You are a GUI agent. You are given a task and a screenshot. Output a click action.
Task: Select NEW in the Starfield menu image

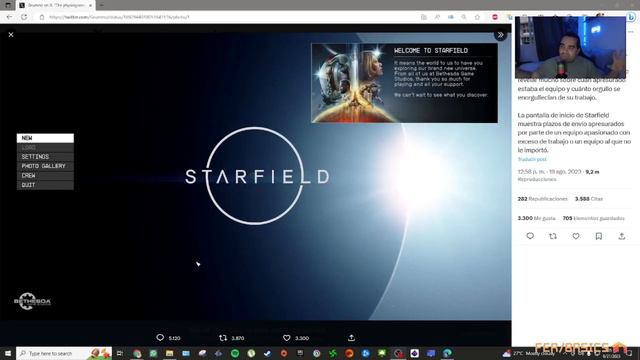45,138
